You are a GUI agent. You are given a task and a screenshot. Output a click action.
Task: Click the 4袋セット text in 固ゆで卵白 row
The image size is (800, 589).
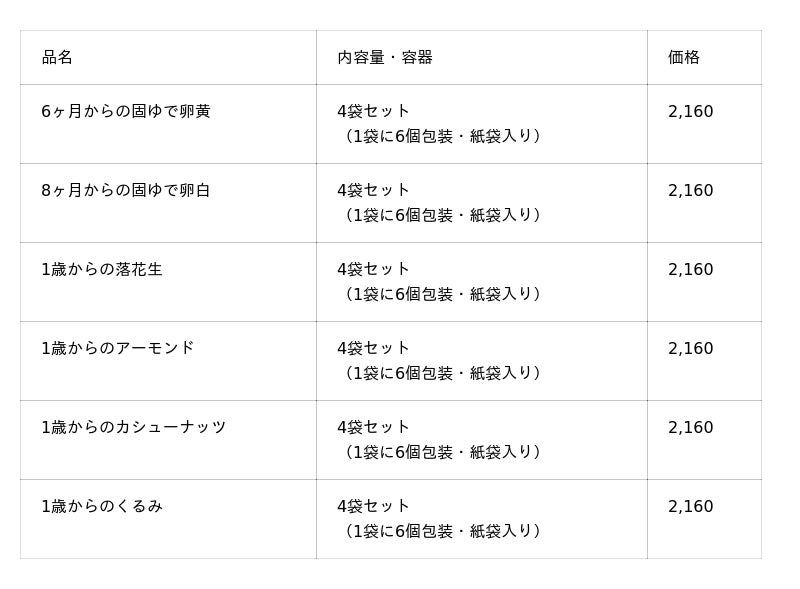[x=374, y=191]
